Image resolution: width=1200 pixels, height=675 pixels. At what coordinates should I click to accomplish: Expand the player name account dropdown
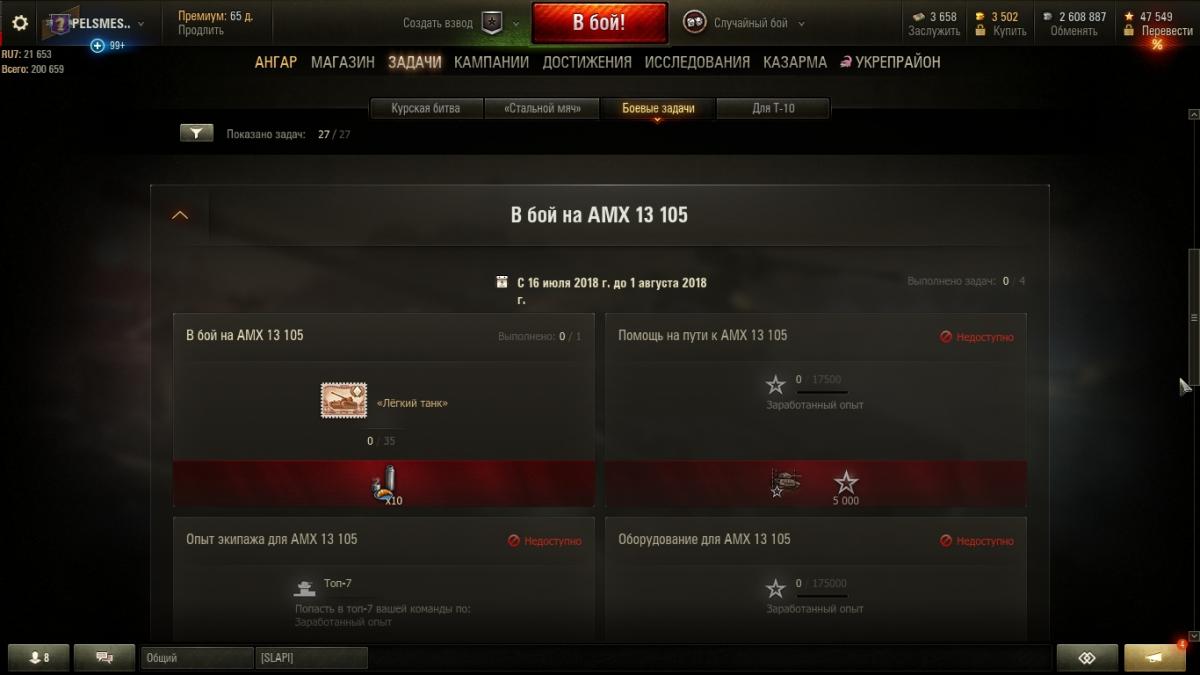point(140,23)
